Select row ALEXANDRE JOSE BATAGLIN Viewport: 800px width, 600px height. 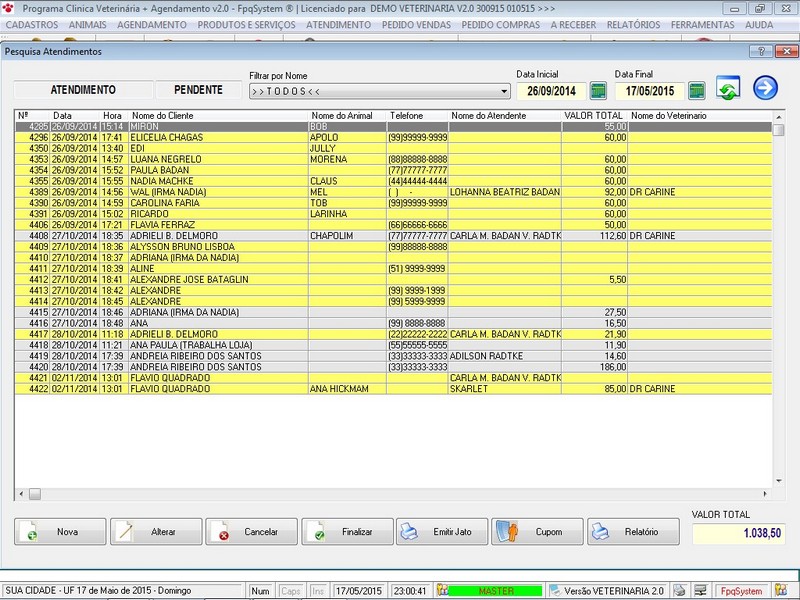coord(393,280)
